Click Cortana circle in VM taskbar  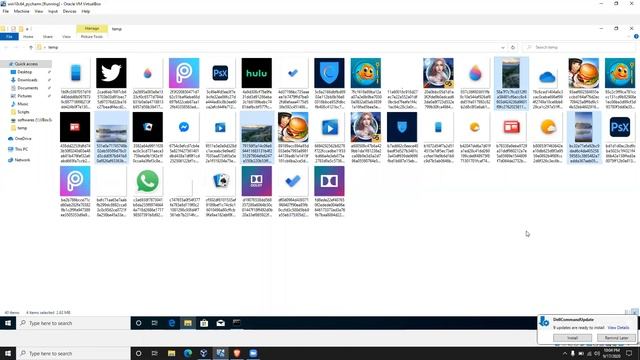138,323
